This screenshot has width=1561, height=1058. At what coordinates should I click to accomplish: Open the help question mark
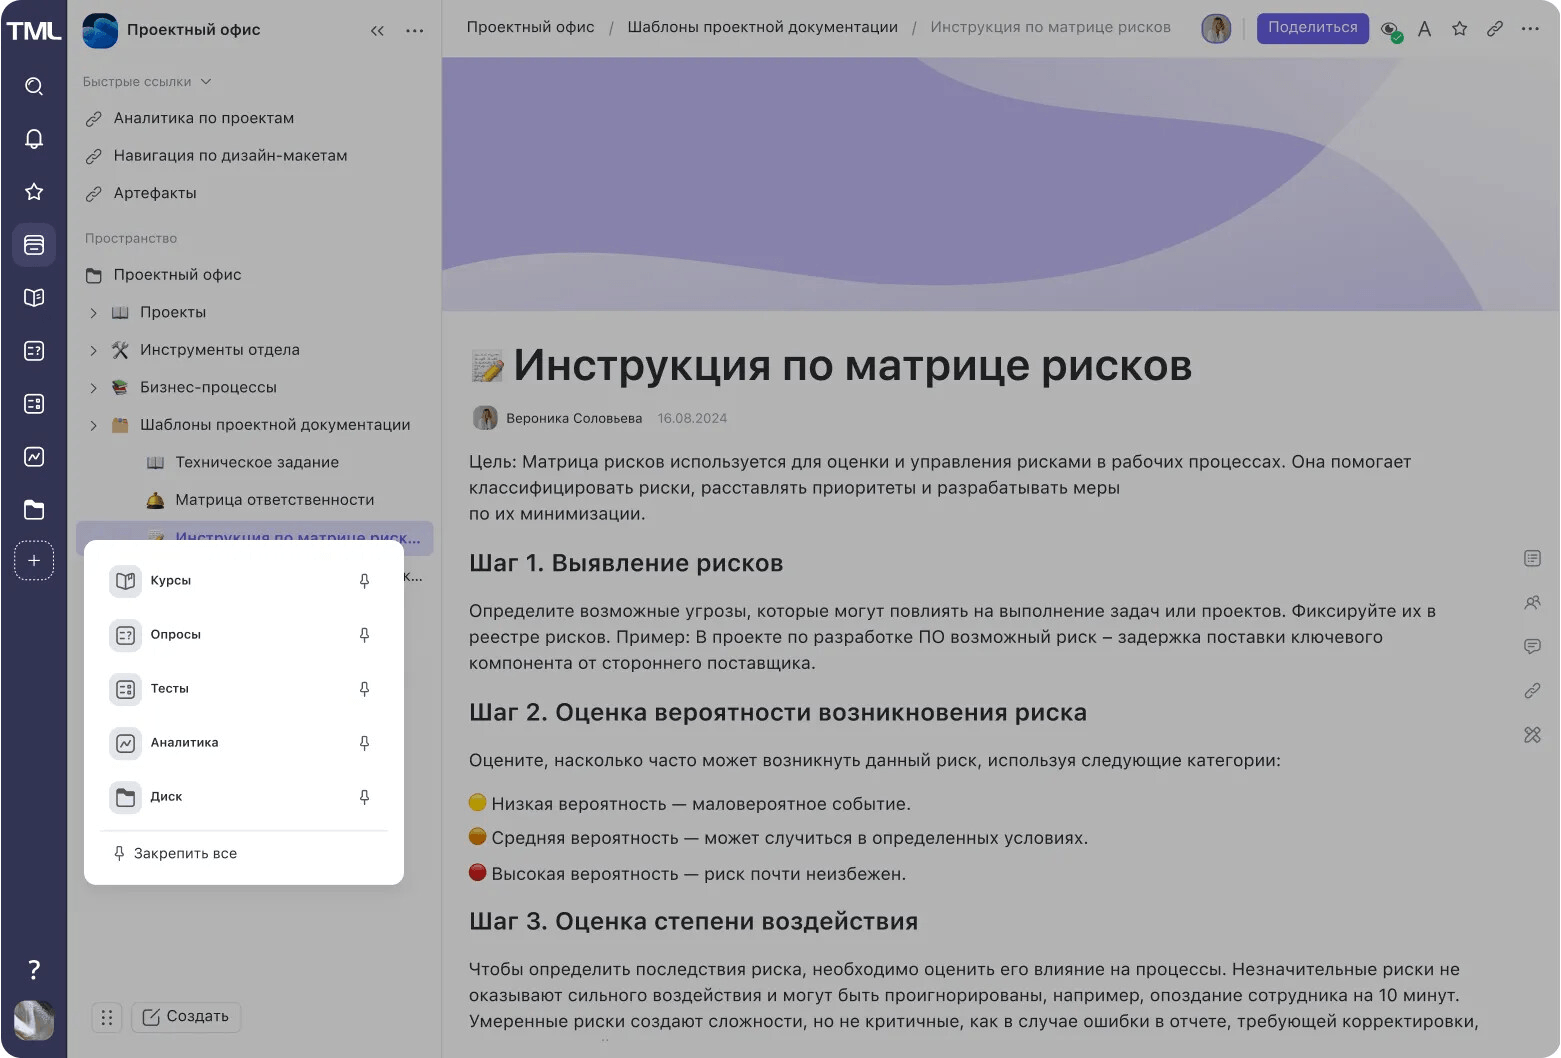(x=34, y=969)
